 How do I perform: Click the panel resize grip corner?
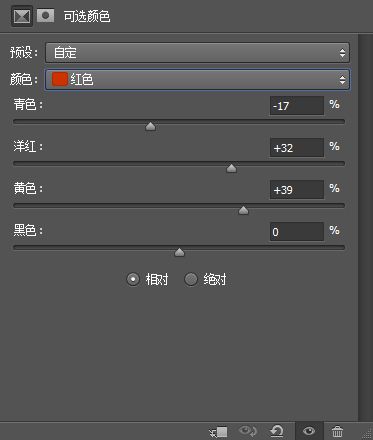coord(367,433)
